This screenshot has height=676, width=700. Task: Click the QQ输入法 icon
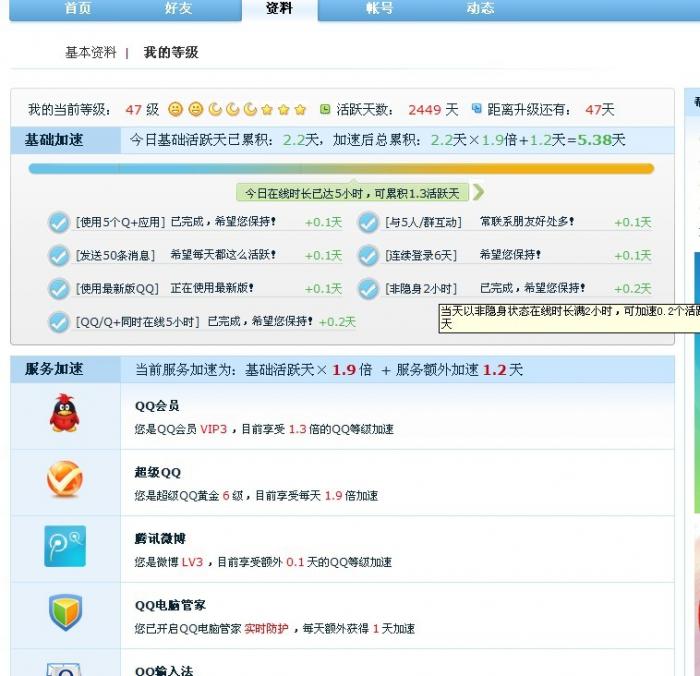point(64,670)
